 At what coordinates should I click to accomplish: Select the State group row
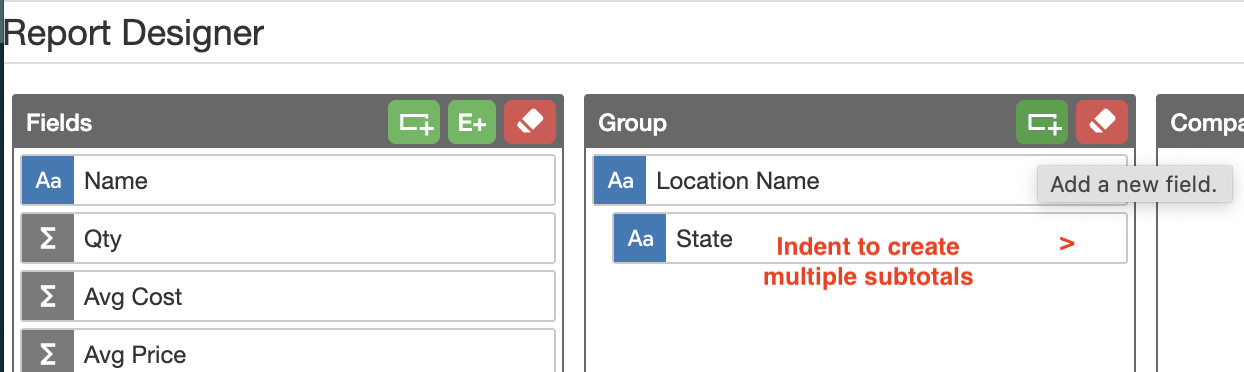pos(870,239)
